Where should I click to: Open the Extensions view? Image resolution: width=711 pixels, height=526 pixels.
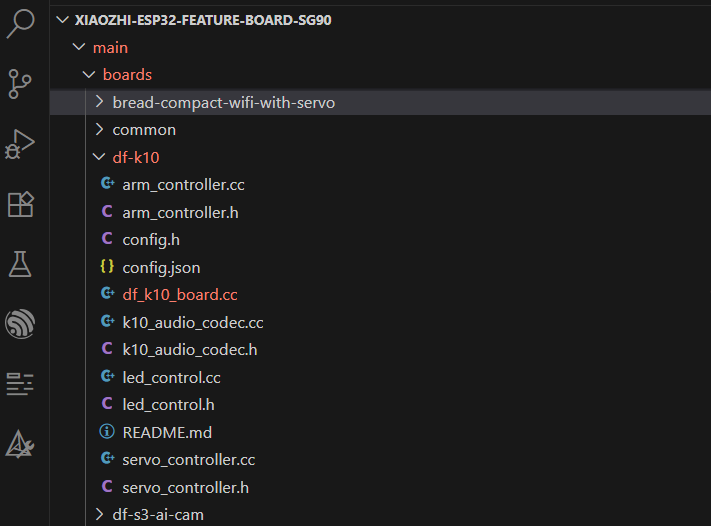coord(21,204)
